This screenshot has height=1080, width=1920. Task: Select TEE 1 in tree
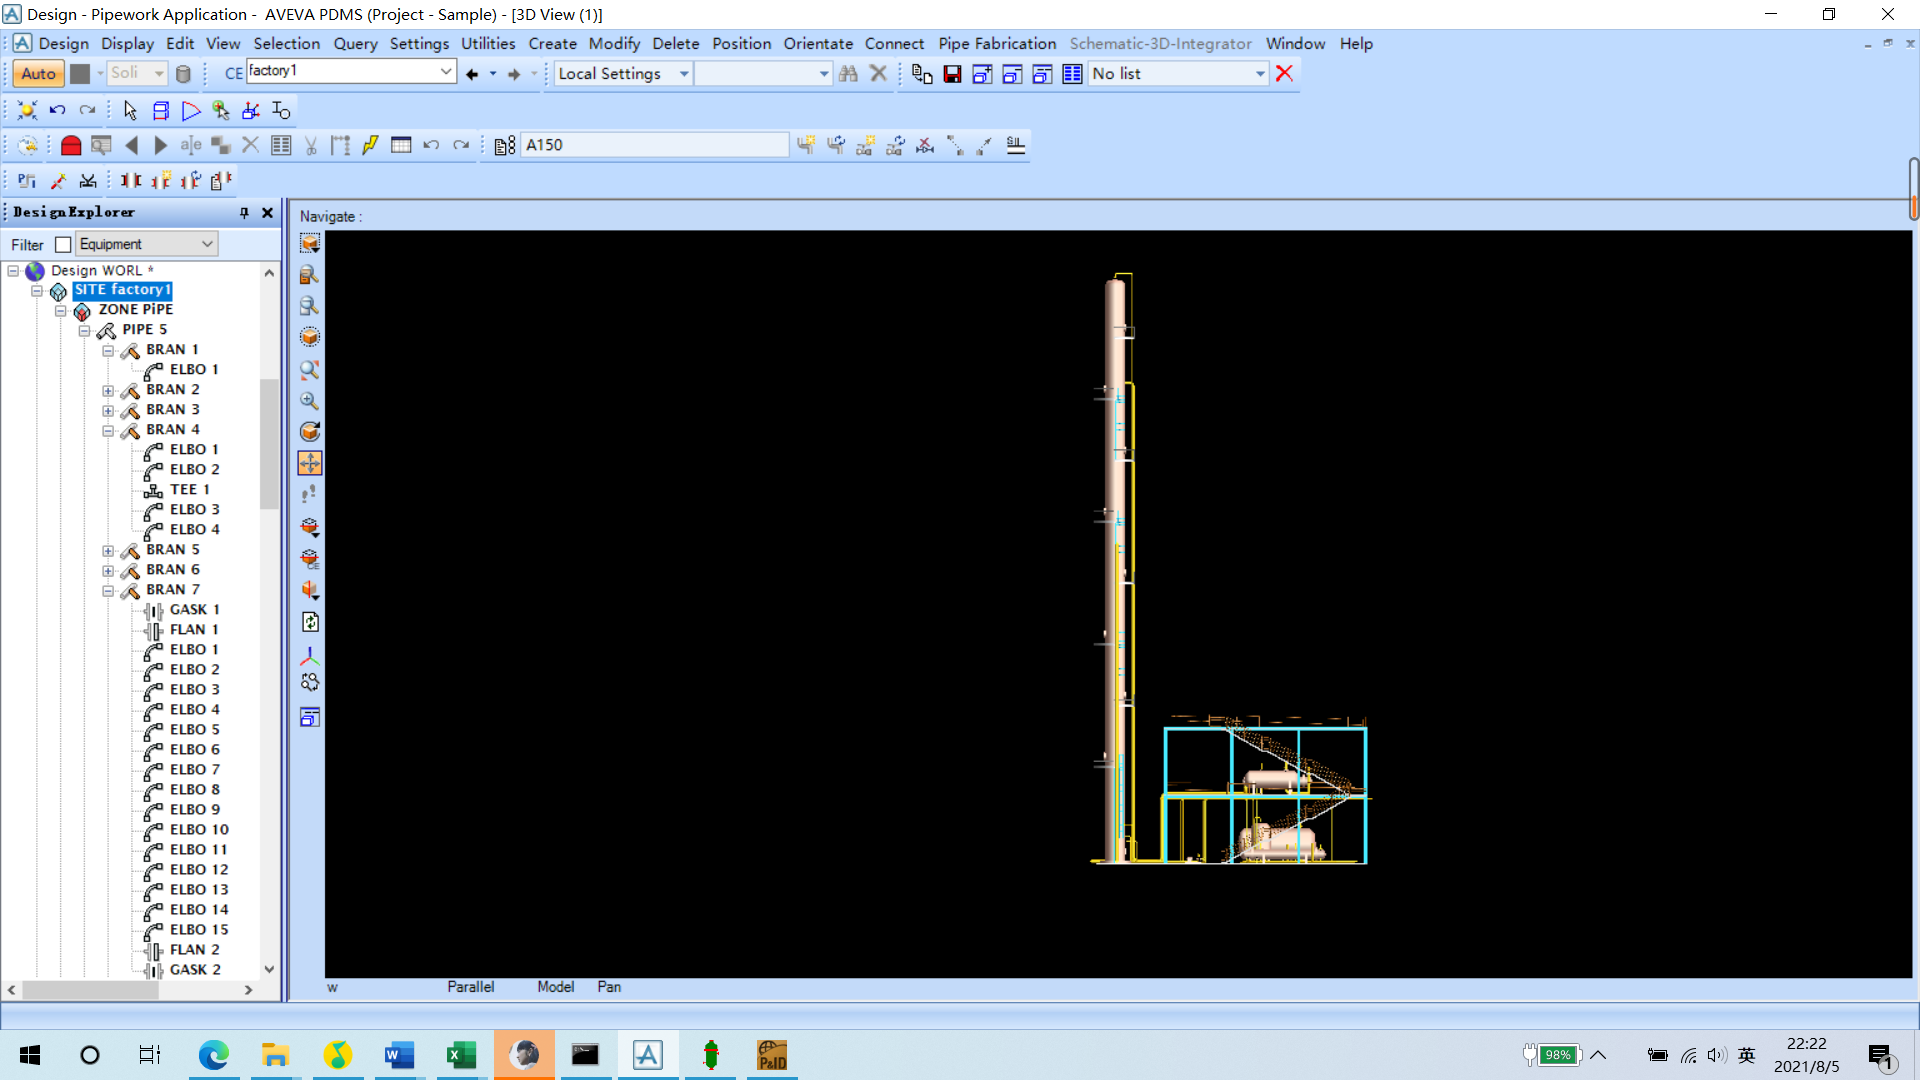click(189, 490)
